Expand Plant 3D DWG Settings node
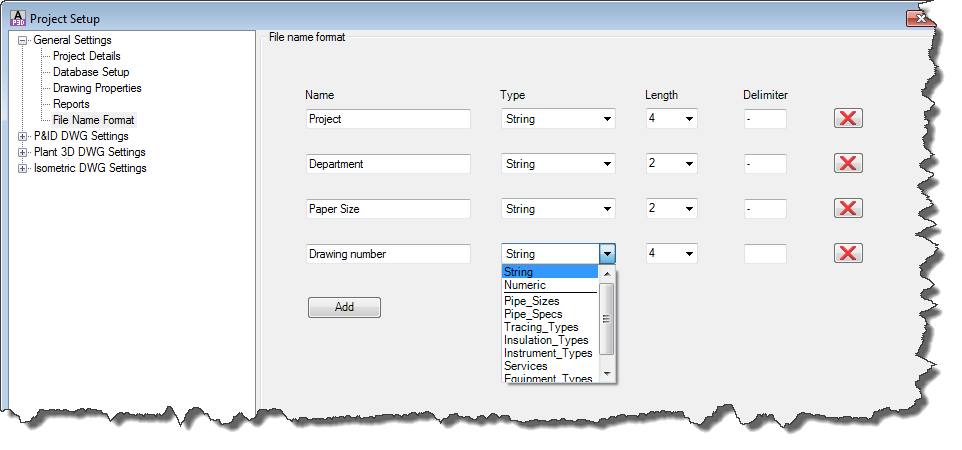Image resolution: width=962 pixels, height=450 pixels. click(23, 152)
